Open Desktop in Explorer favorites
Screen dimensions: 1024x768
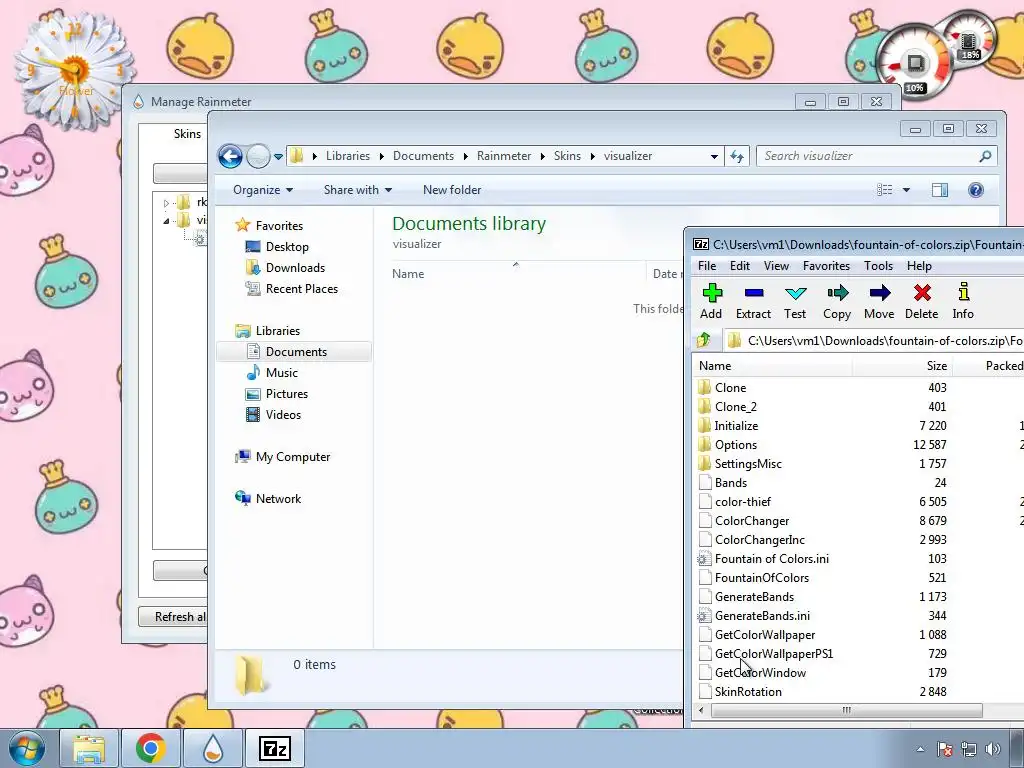coord(287,247)
